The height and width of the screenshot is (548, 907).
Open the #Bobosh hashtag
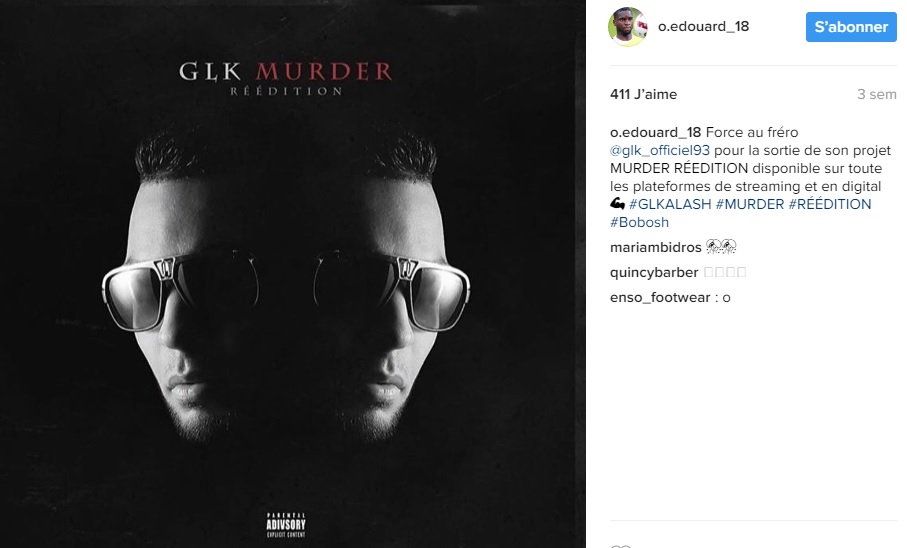pos(639,222)
